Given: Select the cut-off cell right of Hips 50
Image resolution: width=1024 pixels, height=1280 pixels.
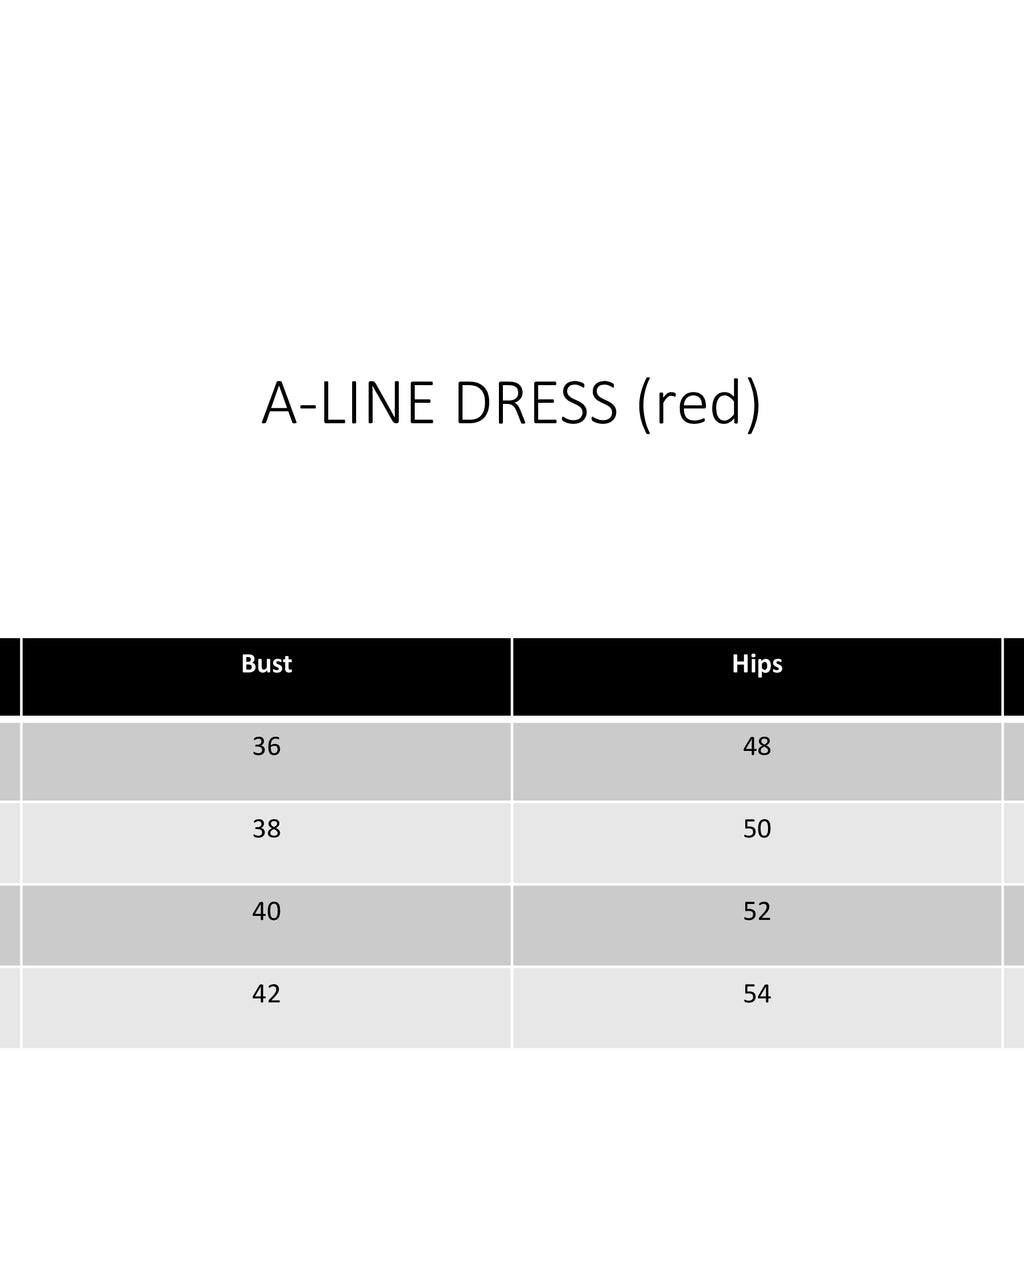Looking at the screenshot, I should pyautogui.click(x=1014, y=842).
